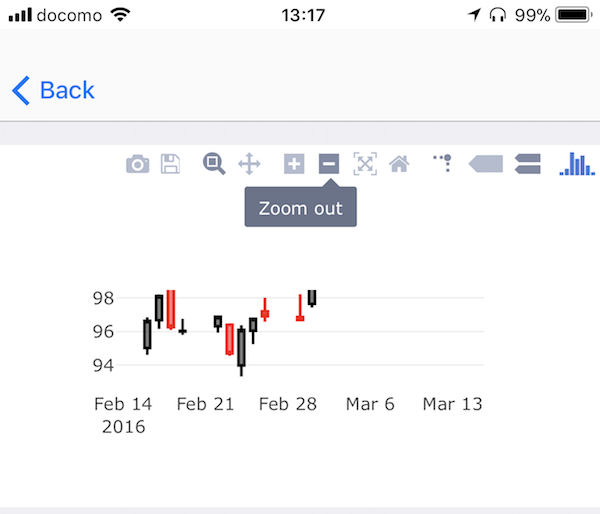Image resolution: width=600 pixels, height=514 pixels.
Task: Tap the blue back chevron arrow
Action: pos(21,90)
